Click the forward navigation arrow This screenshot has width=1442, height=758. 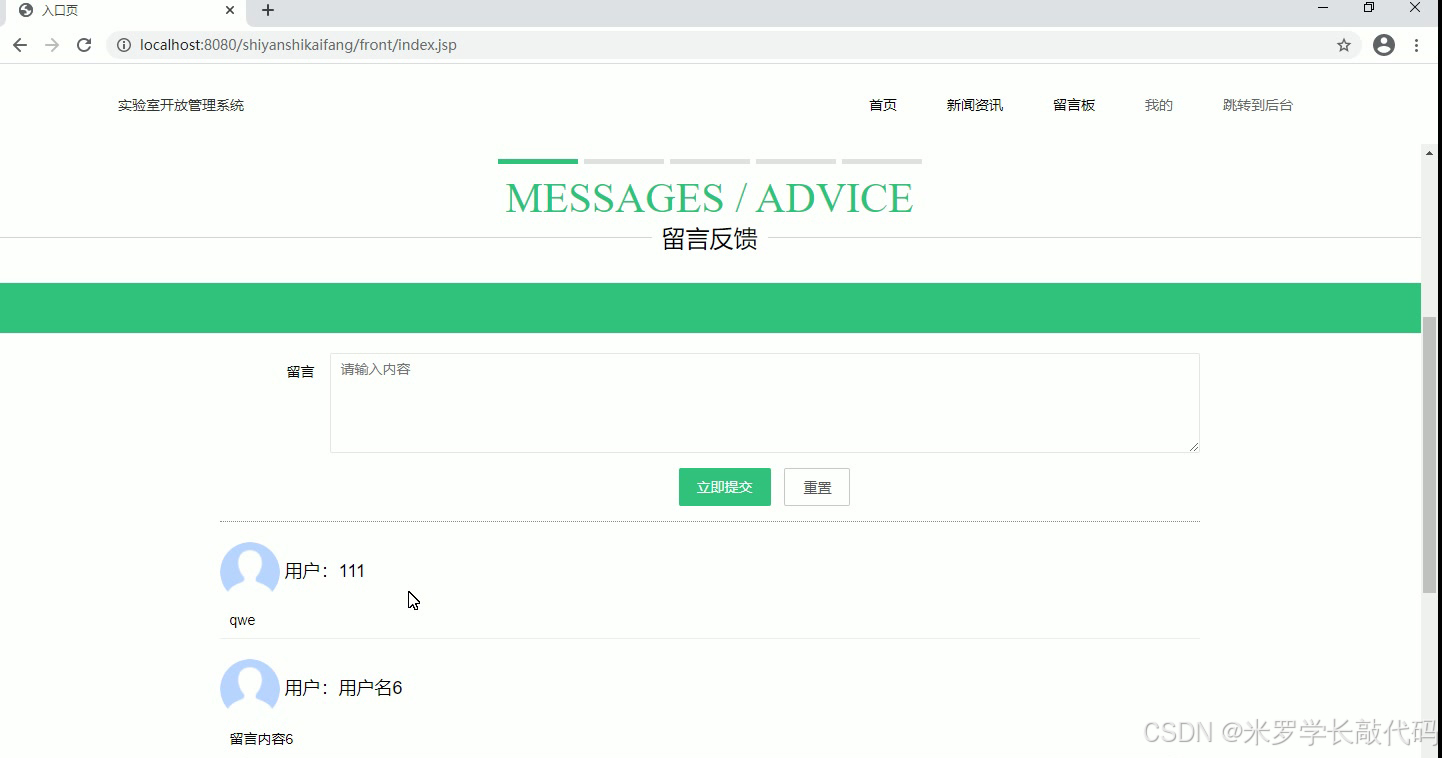pyautogui.click(x=51, y=45)
